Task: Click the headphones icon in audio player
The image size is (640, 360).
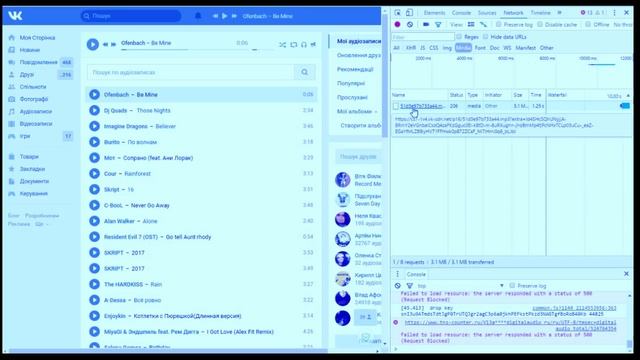Action: [x=304, y=44]
